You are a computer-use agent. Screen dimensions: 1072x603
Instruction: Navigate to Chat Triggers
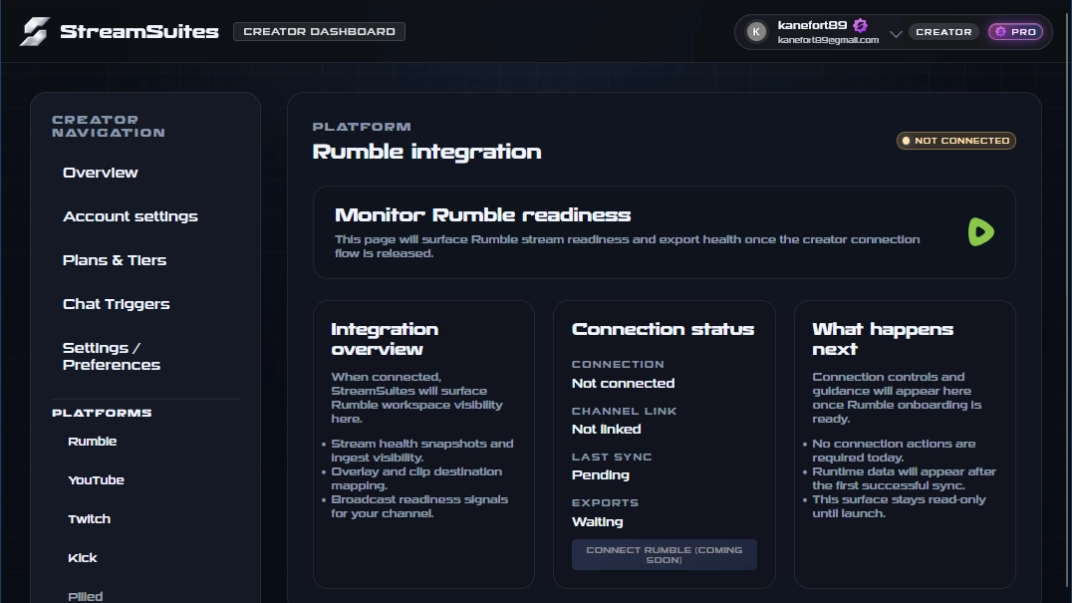point(116,304)
